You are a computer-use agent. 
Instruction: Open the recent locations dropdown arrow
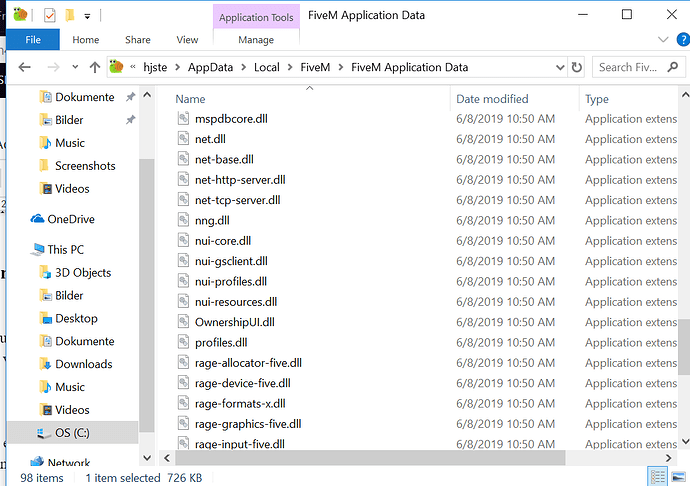[75, 67]
